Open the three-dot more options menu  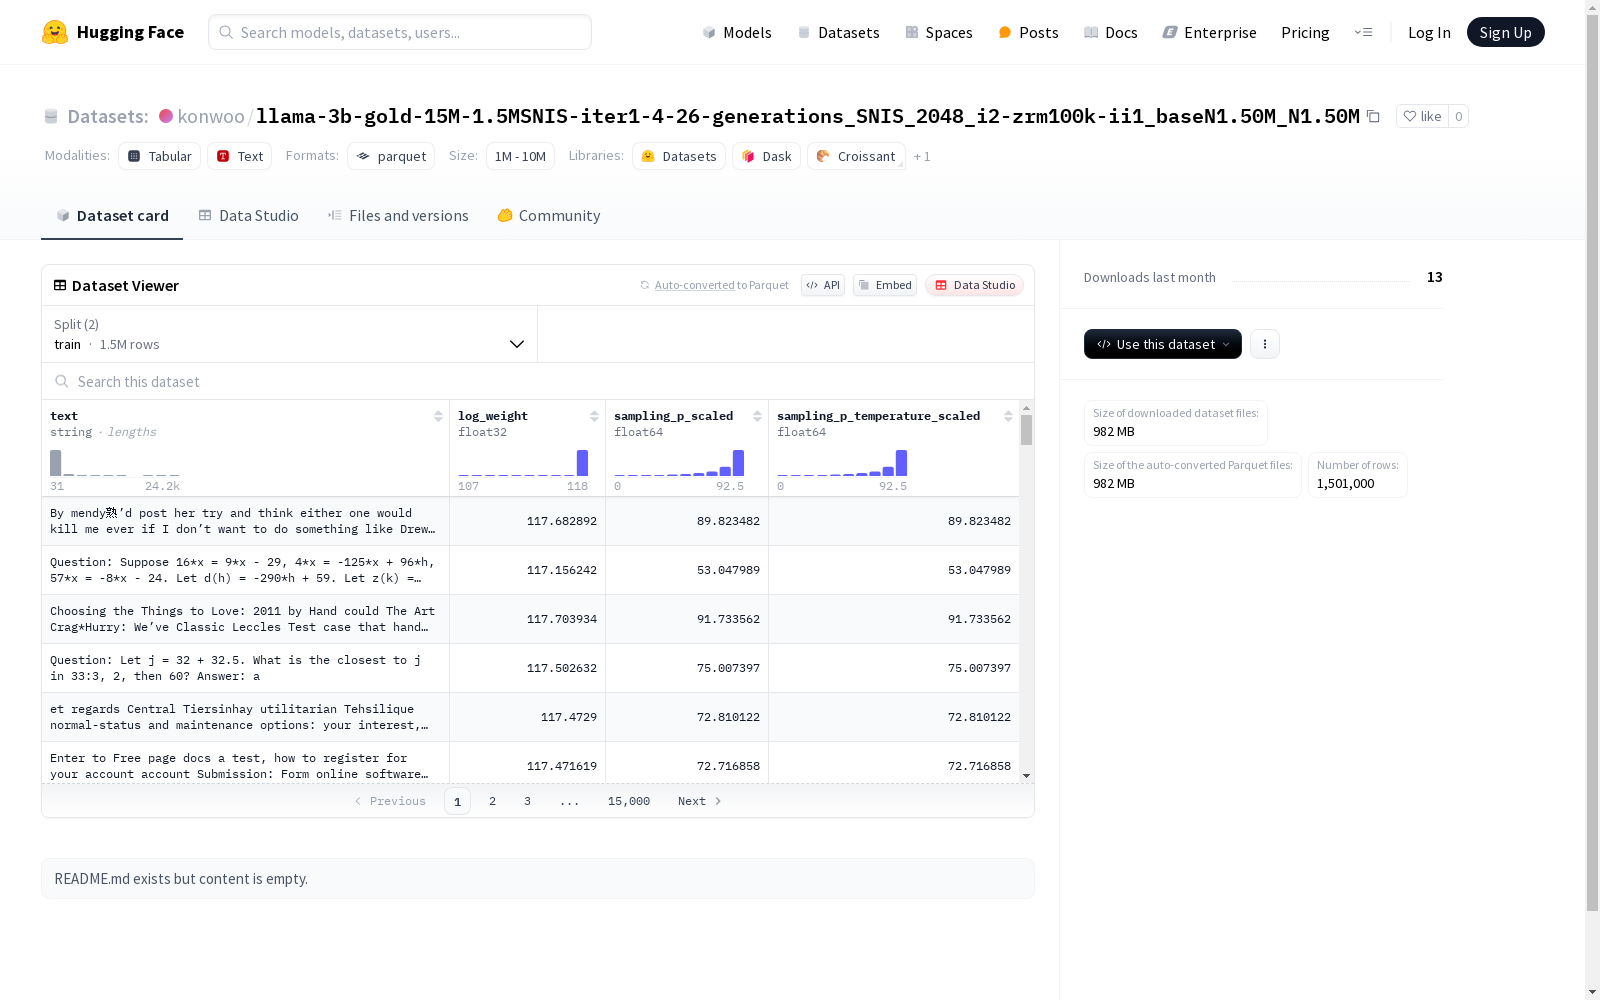[1265, 344]
